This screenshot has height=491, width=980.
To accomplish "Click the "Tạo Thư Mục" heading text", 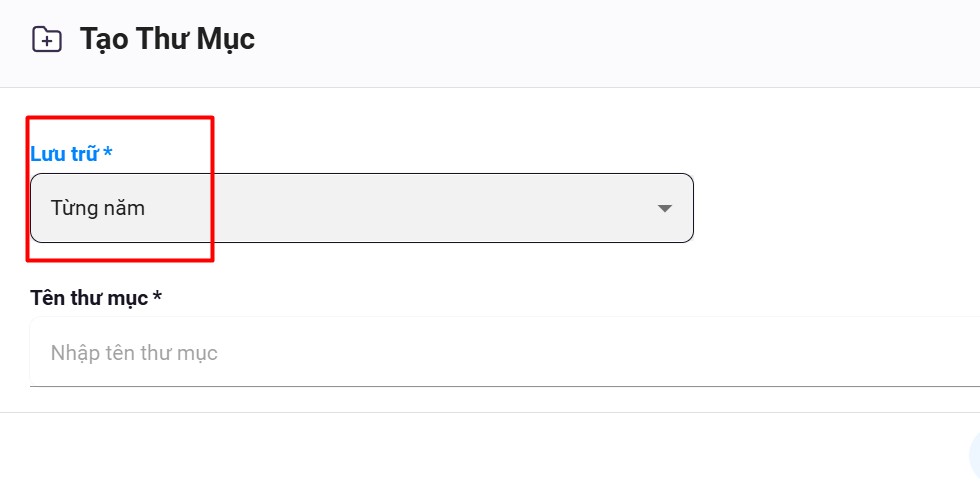I will 167,40.
